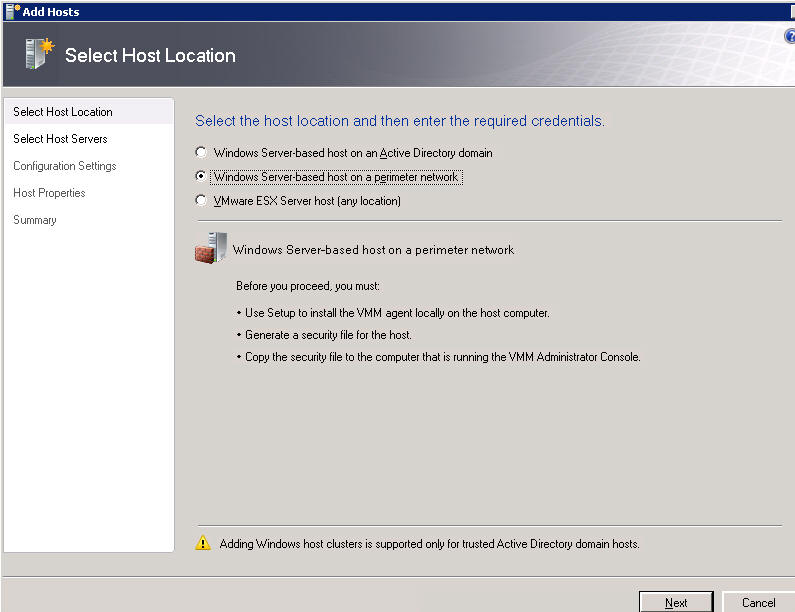Screen dimensions: 795x612
Task: Click the Next button
Action: [x=676, y=602]
